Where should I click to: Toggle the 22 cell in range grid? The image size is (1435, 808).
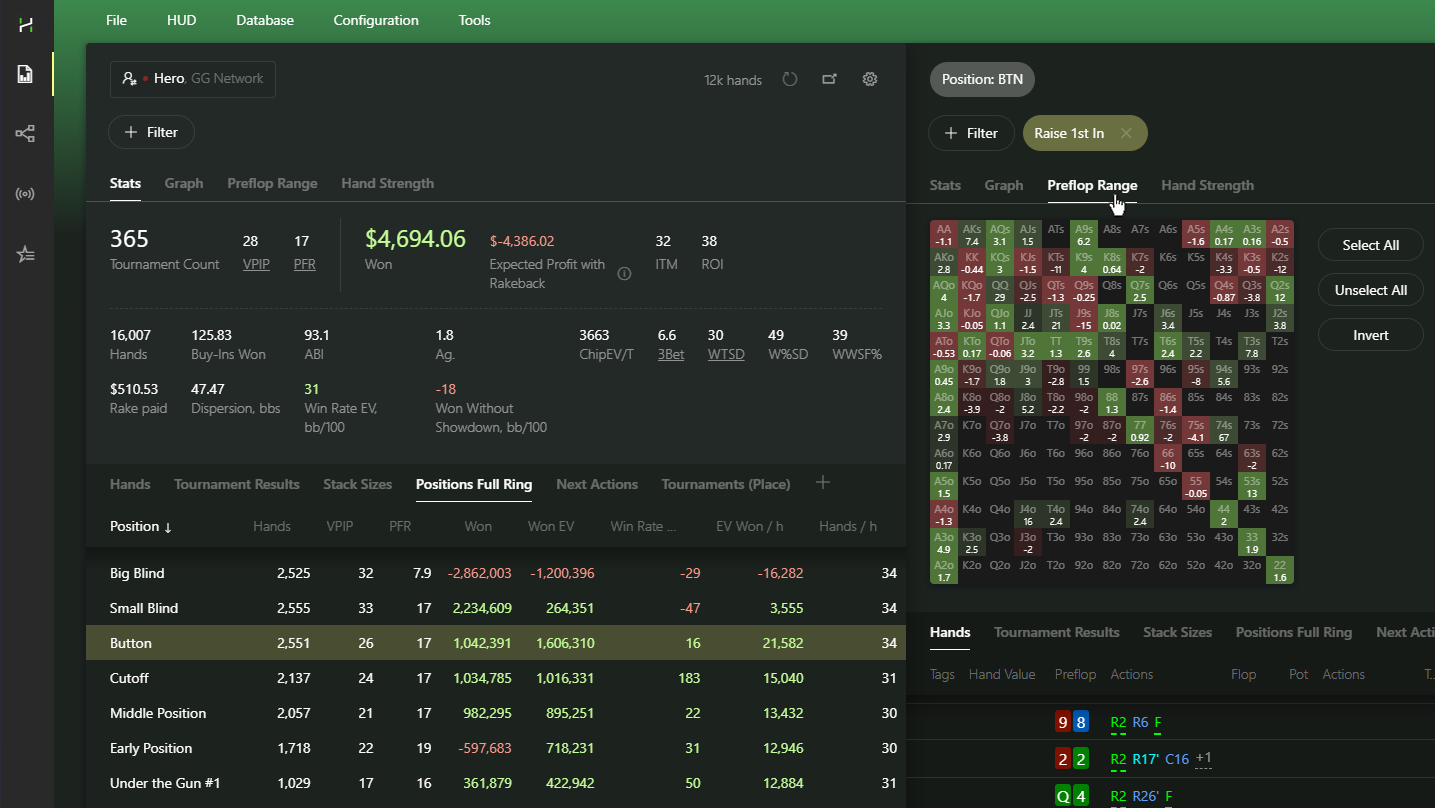point(1280,570)
